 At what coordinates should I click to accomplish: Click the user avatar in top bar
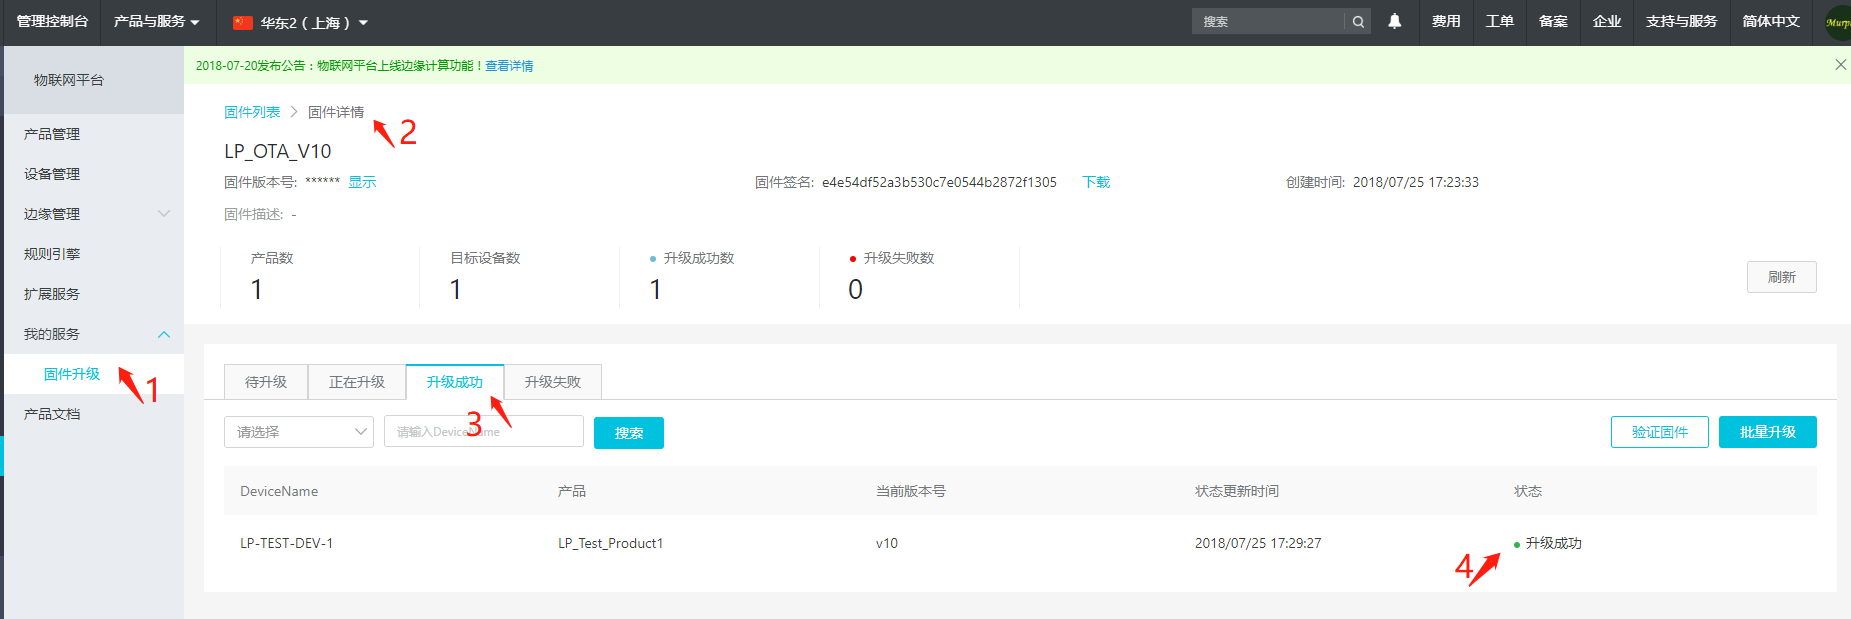click(1838, 22)
